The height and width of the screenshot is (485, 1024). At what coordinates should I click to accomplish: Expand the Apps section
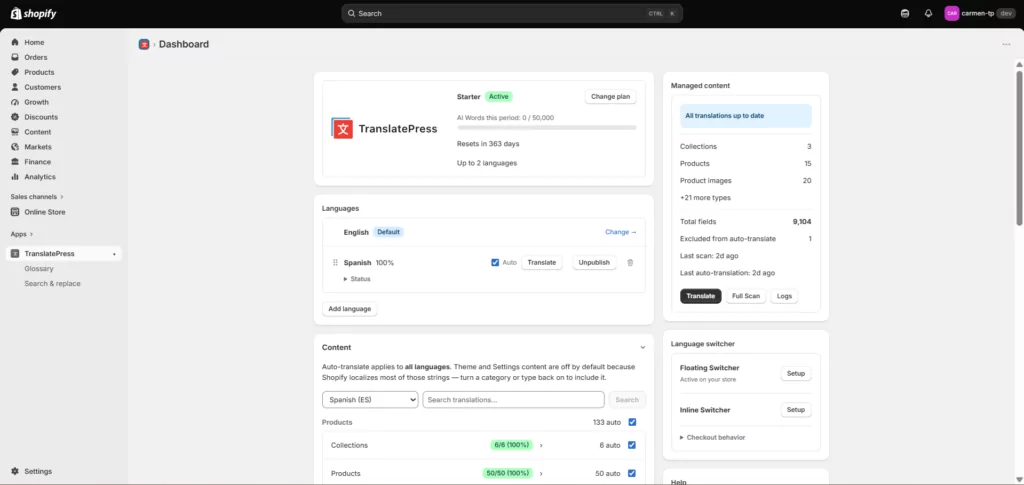pos(22,234)
